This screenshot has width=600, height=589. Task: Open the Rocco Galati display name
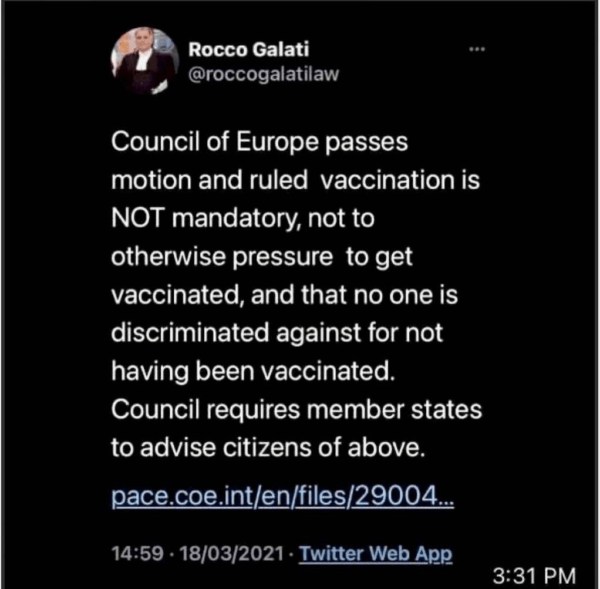point(248,49)
